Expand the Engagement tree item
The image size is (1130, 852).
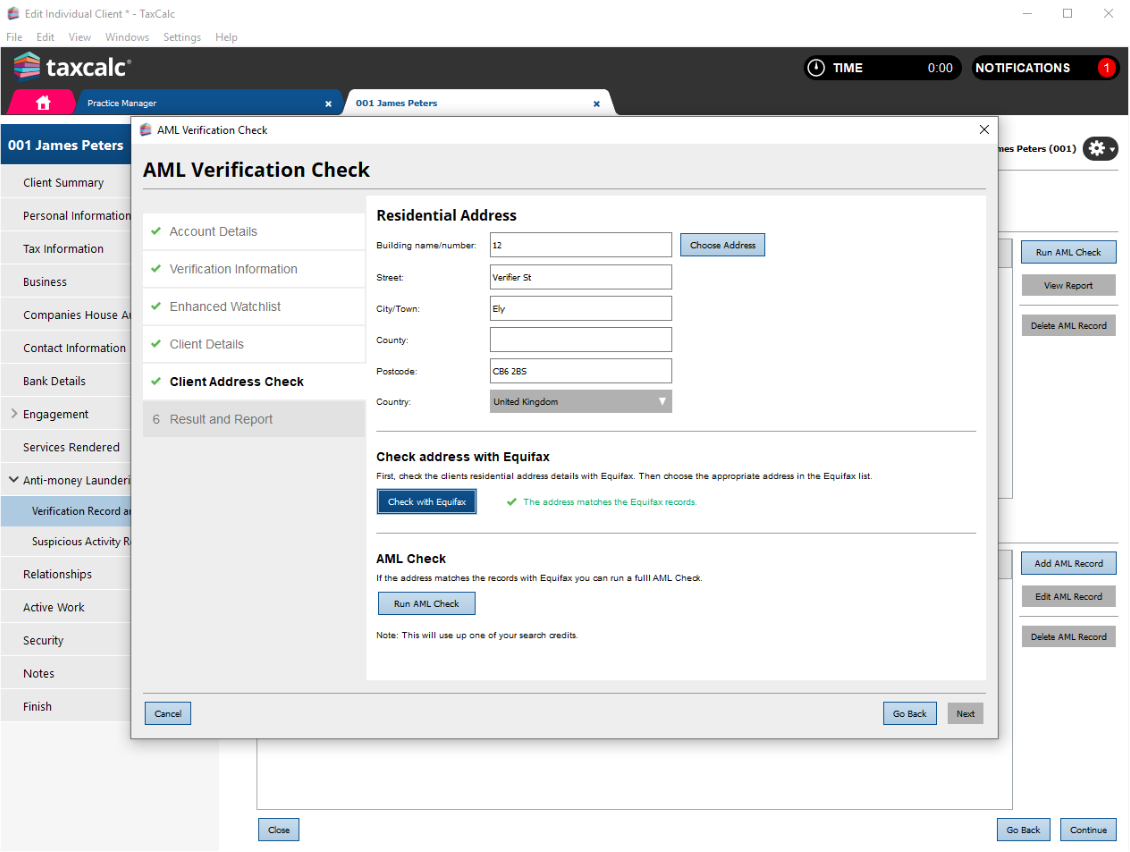click(x=14, y=414)
